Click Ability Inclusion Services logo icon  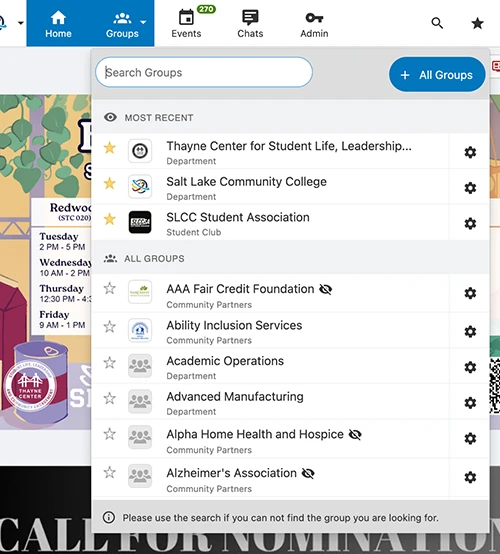[140, 330]
